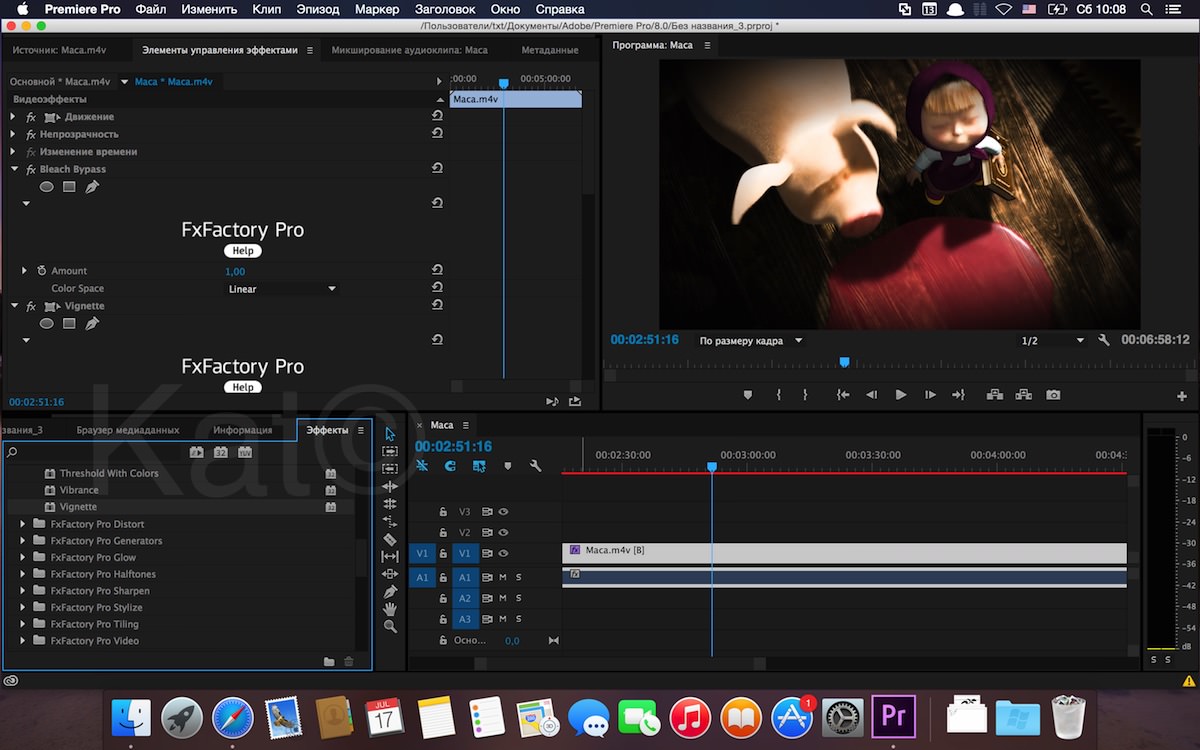The height and width of the screenshot is (750, 1200).
Task: Go to In point in Program monitor
Action: [843, 395]
